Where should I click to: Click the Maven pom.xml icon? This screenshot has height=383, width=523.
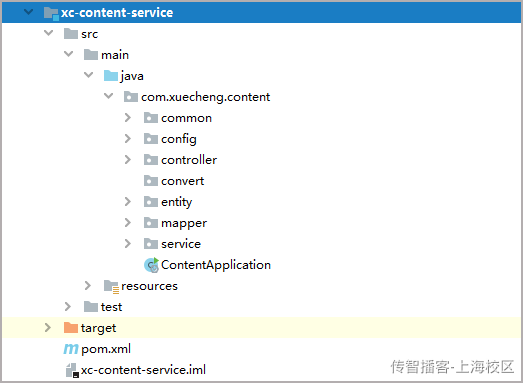coord(71,349)
